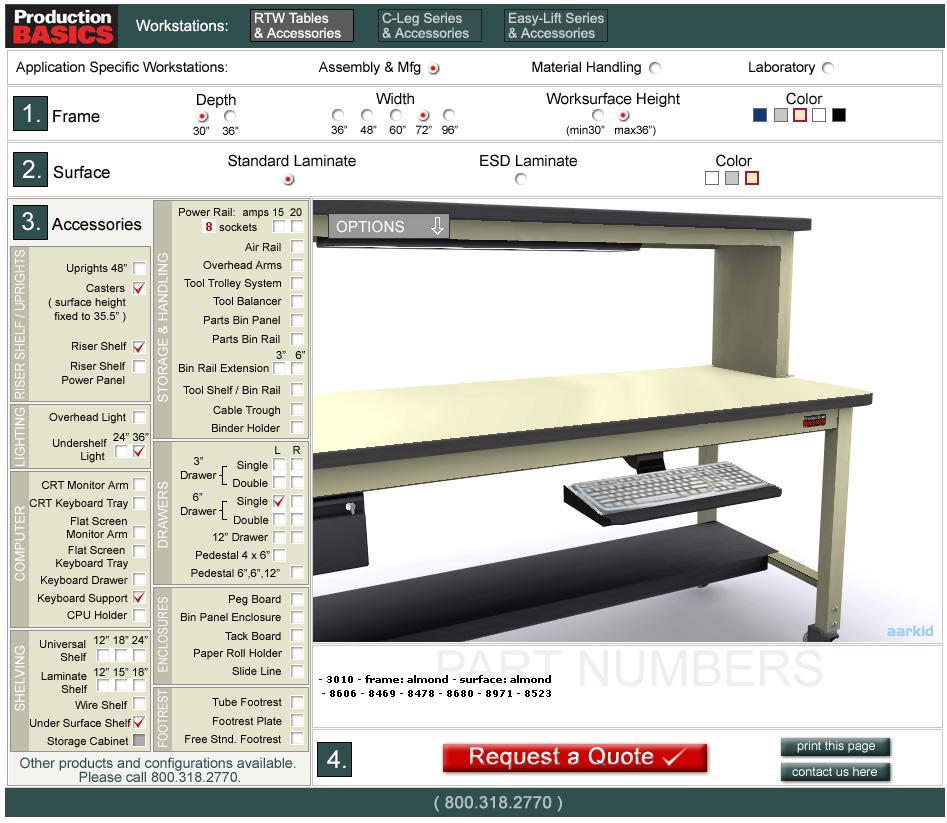Screen dimensions: 947x823
Task: Open the C-Leg Series & Accessories tab
Action: pos(429,26)
